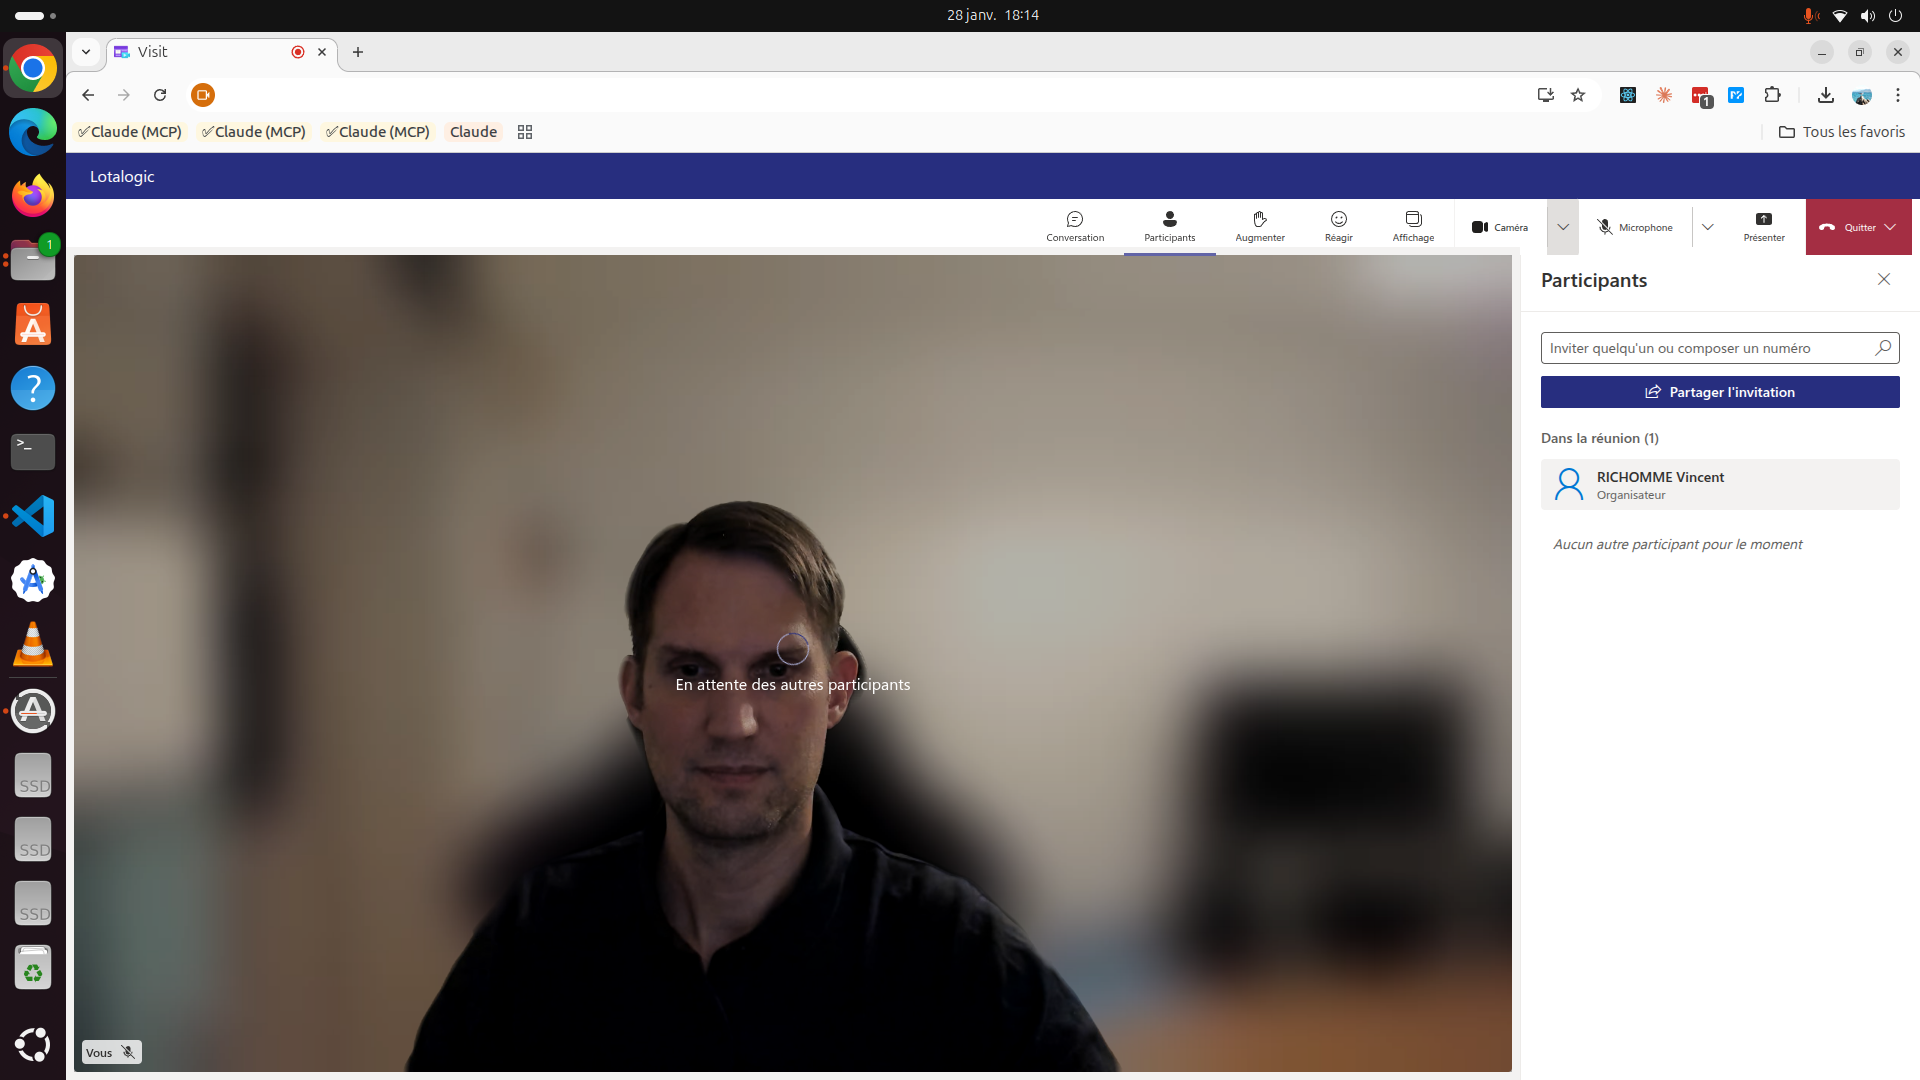Launch Firefox from the dock

(x=33, y=196)
